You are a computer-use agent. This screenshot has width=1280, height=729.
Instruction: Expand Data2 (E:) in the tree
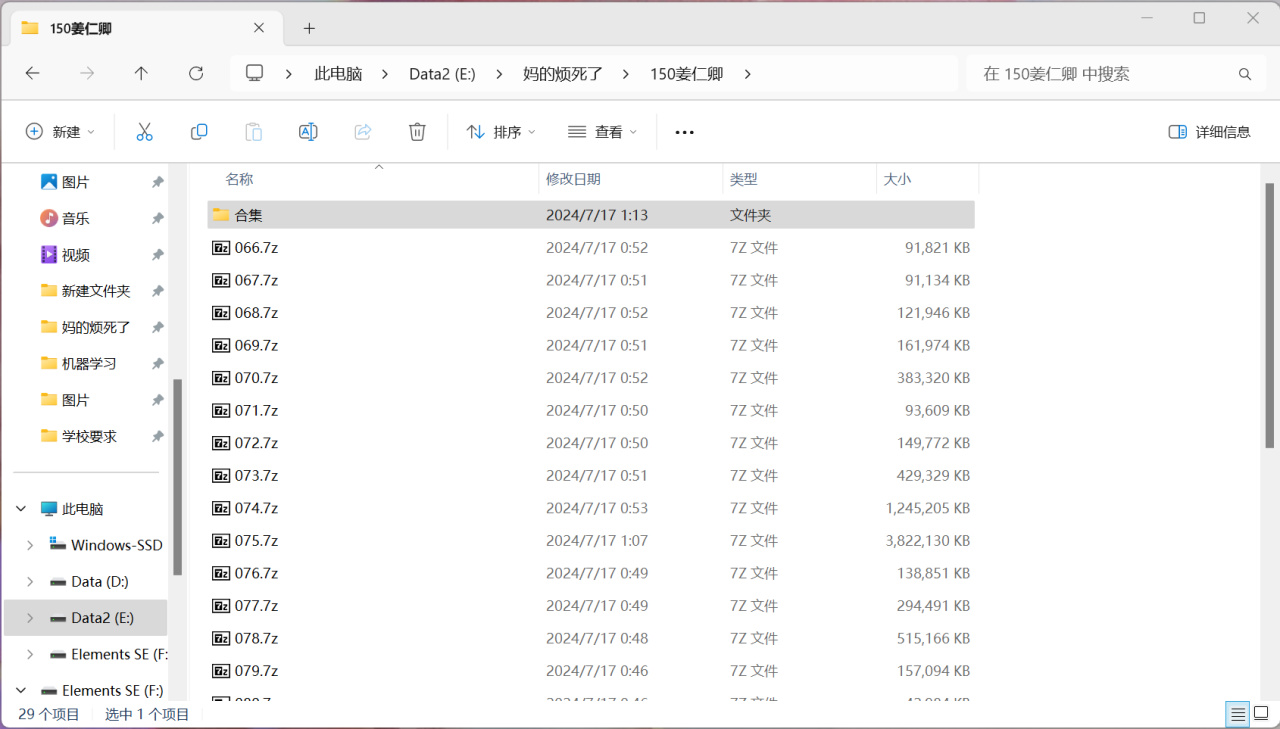pyautogui.click(x=30, y=618)
